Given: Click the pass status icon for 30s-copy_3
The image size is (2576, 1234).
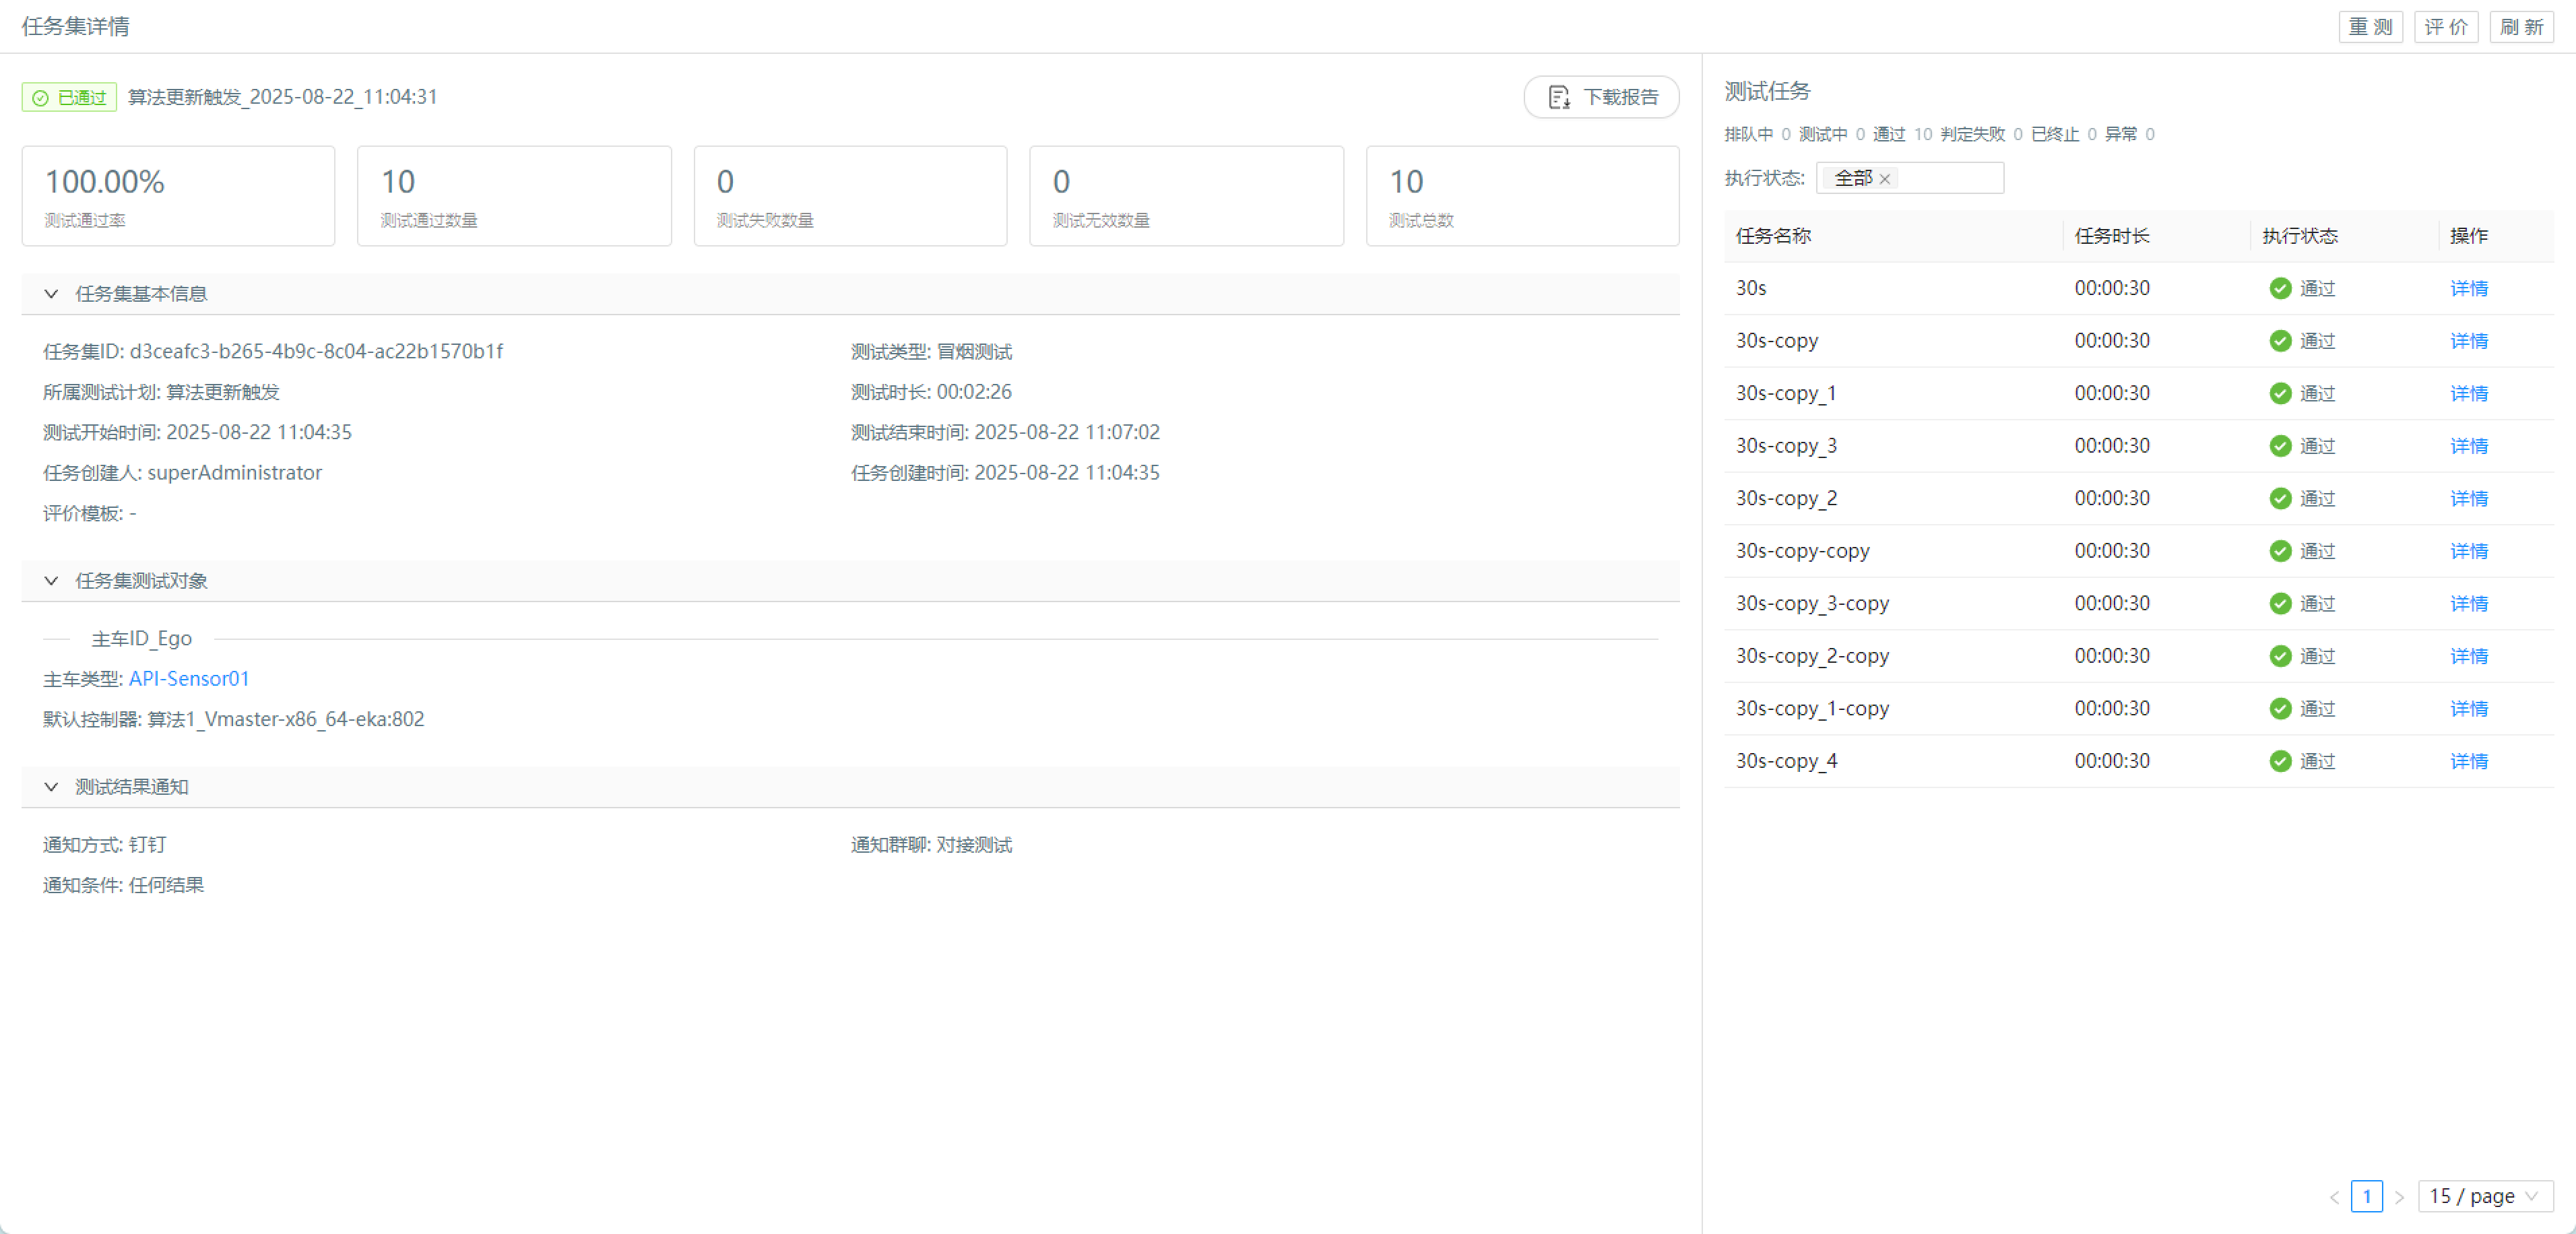Looking at the screenshot, I should 2280,446.
